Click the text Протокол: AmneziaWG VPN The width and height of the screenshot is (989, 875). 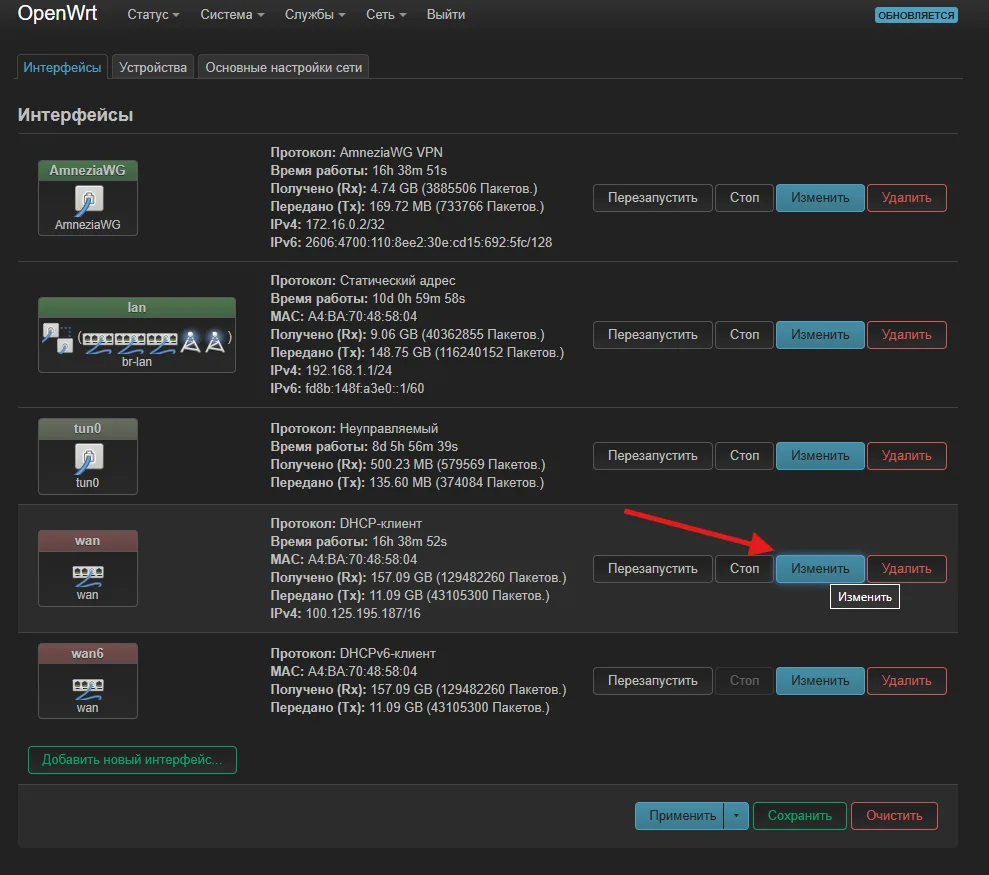[x=356, y=153]
